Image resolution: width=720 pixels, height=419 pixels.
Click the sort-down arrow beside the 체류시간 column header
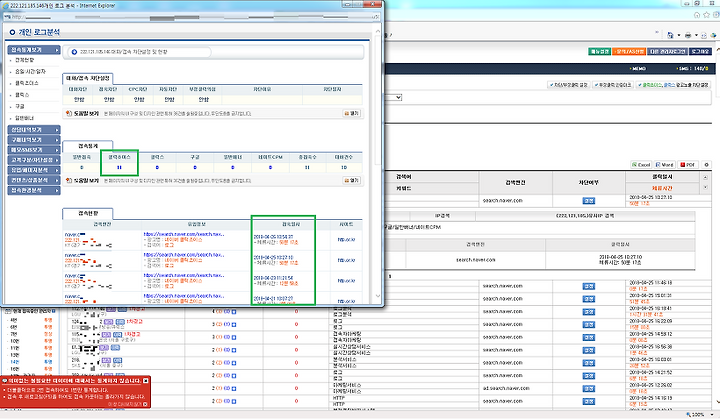pyautogui.click(x=706, y=187)
